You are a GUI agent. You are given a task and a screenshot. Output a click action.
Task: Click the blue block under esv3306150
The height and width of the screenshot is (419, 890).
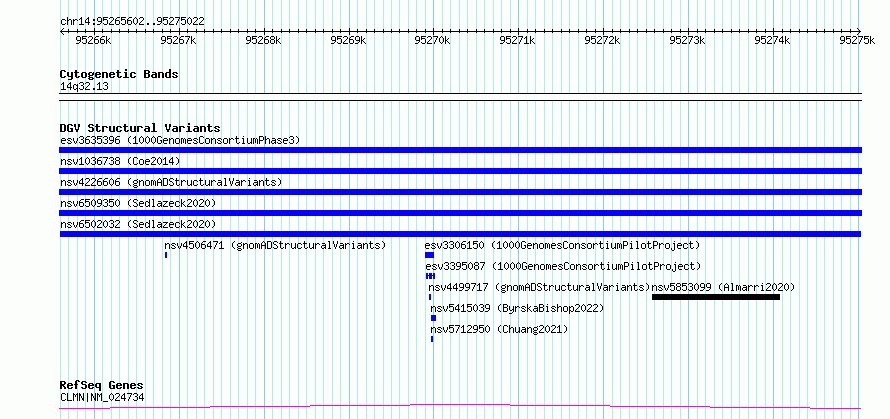[429, 255]
